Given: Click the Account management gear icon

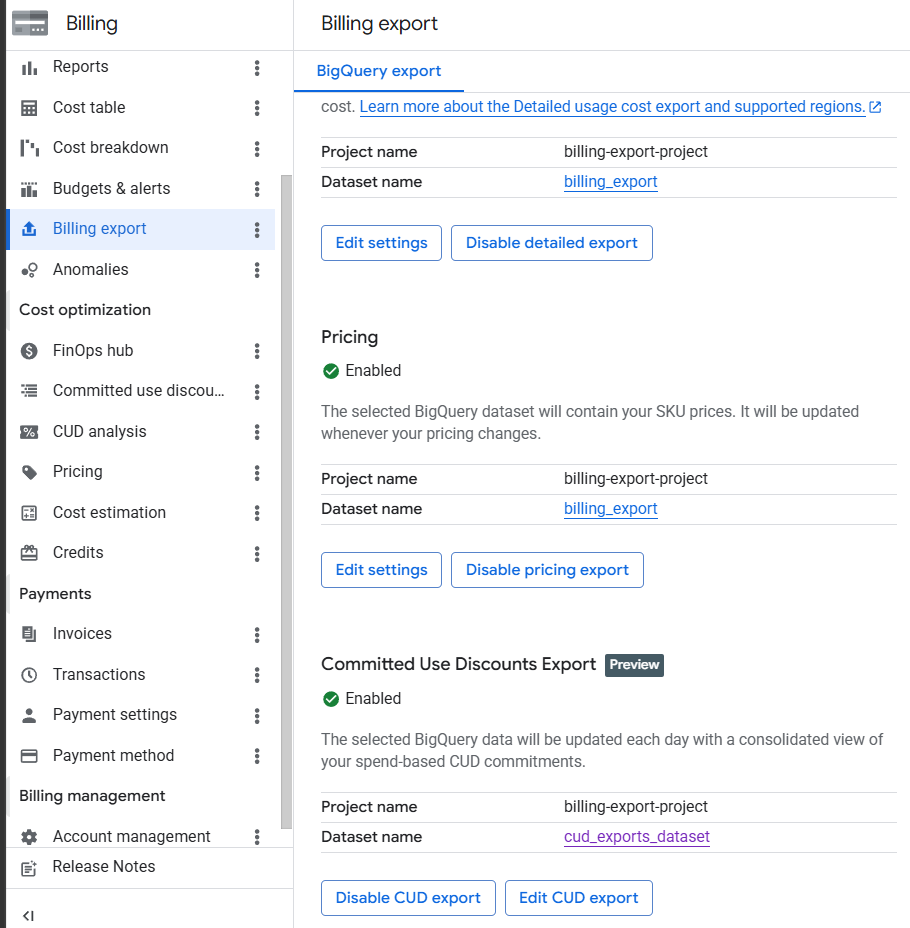Looking at the screenshot, I should point(29,837).
